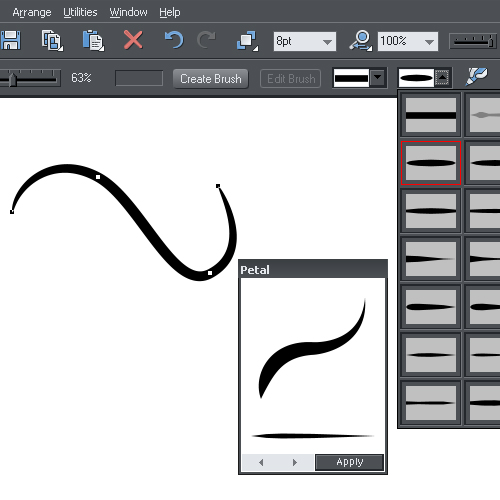
Task: Click Apply in the Petal preview
Action: click(x=349, y=462)
